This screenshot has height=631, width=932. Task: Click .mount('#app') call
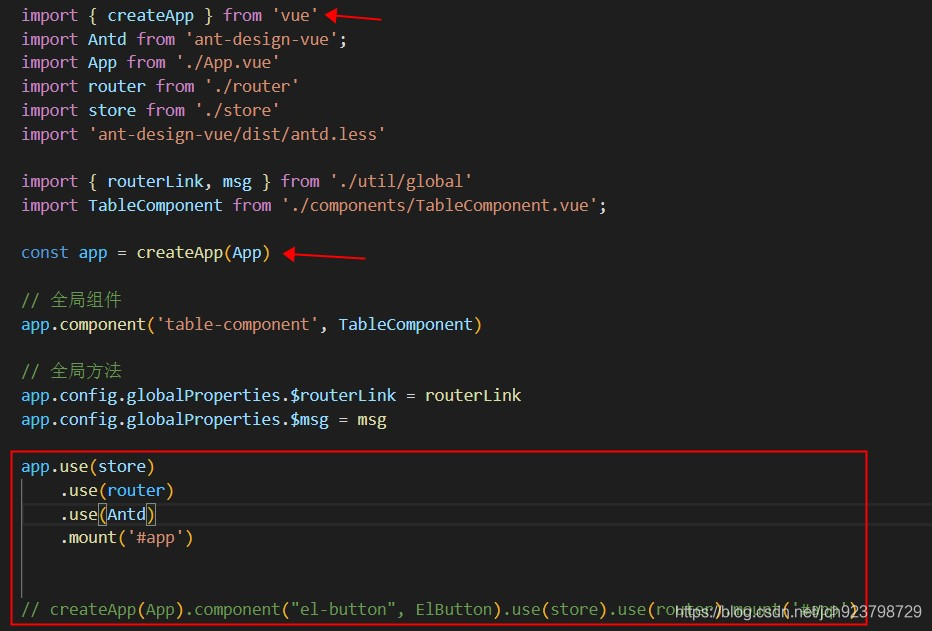(x=127, y=538)
